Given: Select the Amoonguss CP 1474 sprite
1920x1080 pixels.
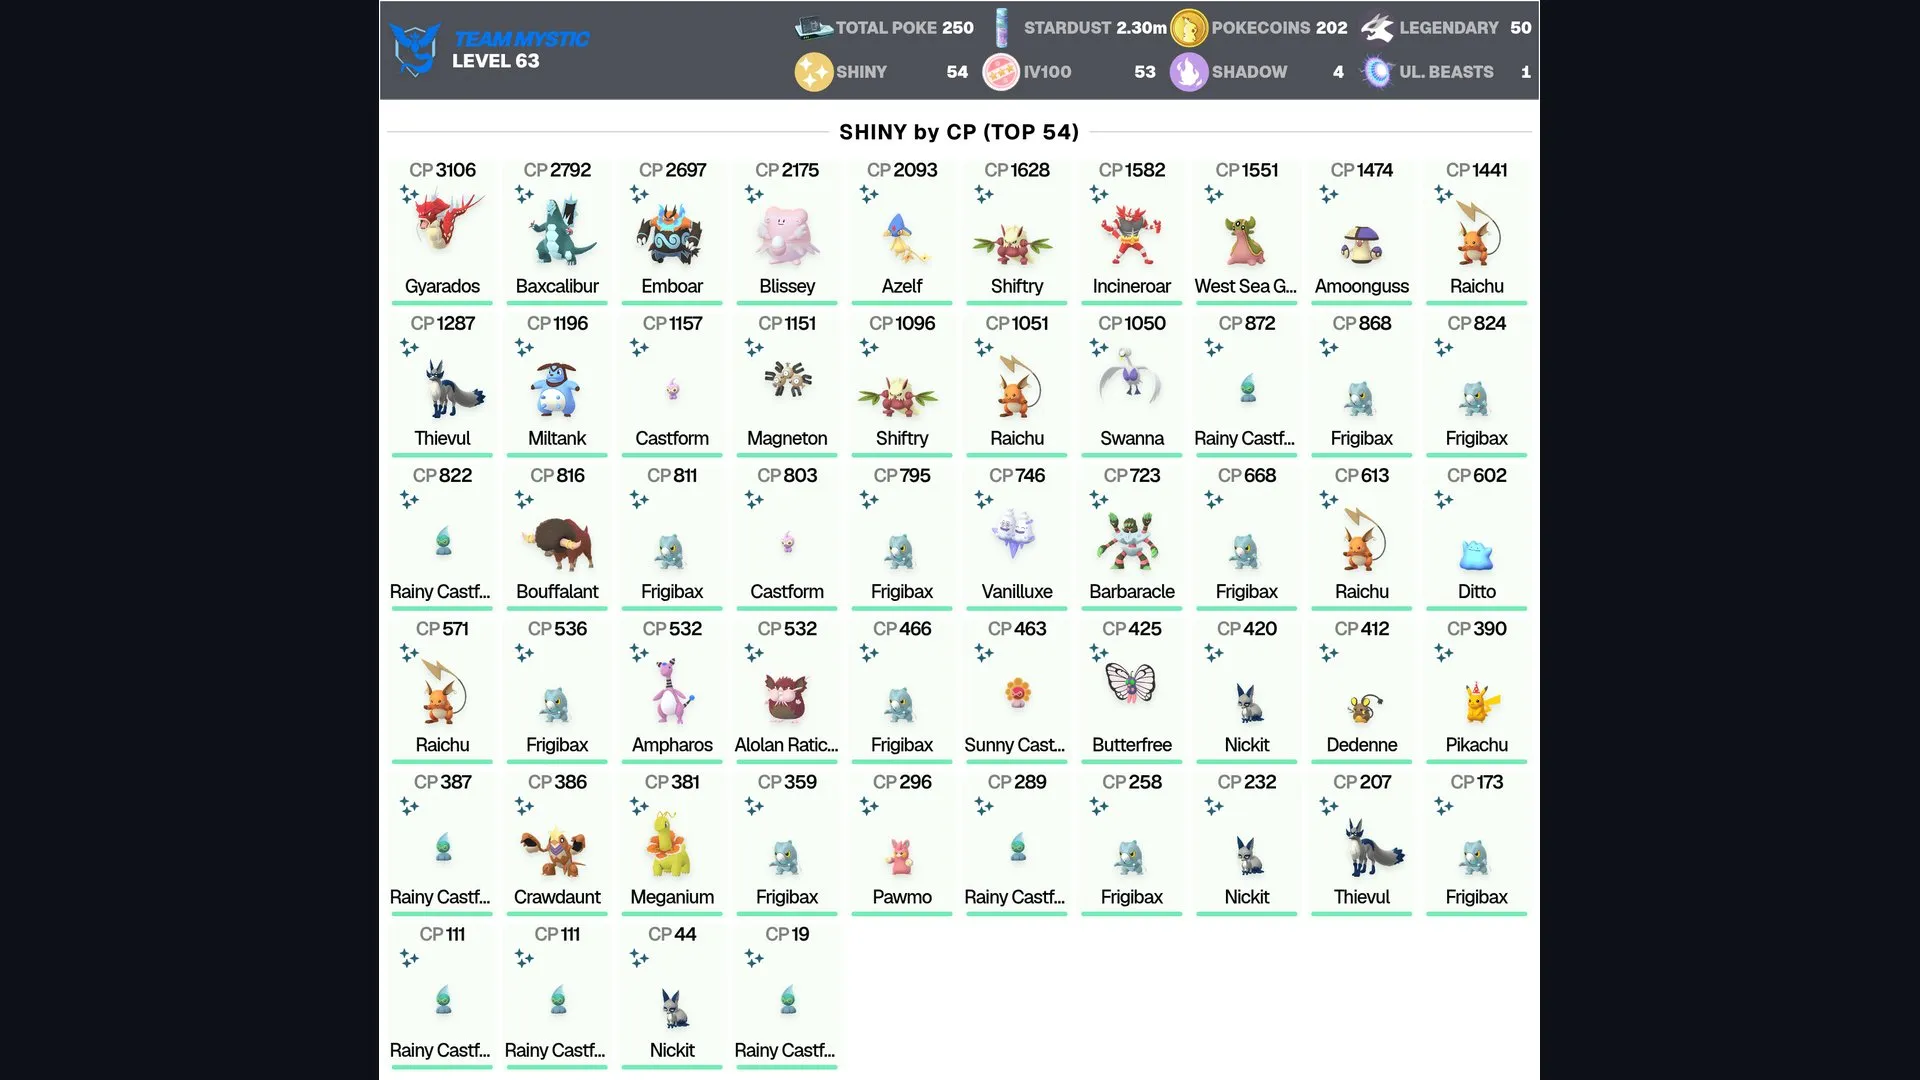Looking at the screenshot, I should (x=1362, y=244).
